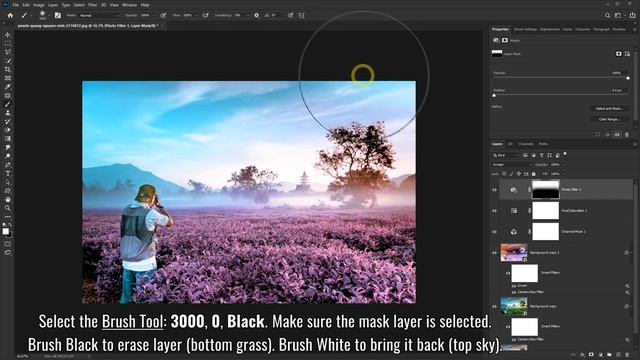Select the Clone Stamp tool

7,113
